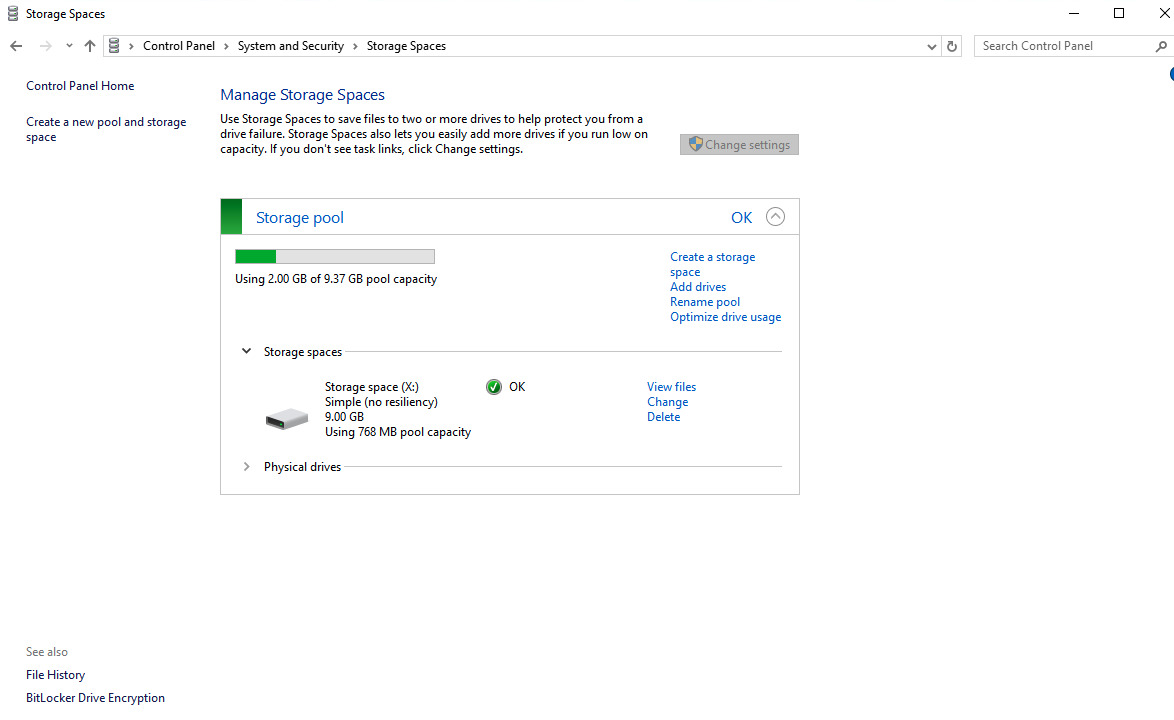Screen dimensions: 1174x720
Task: Focus the Search Control Panel field
Action: [x=1060, y=46]
